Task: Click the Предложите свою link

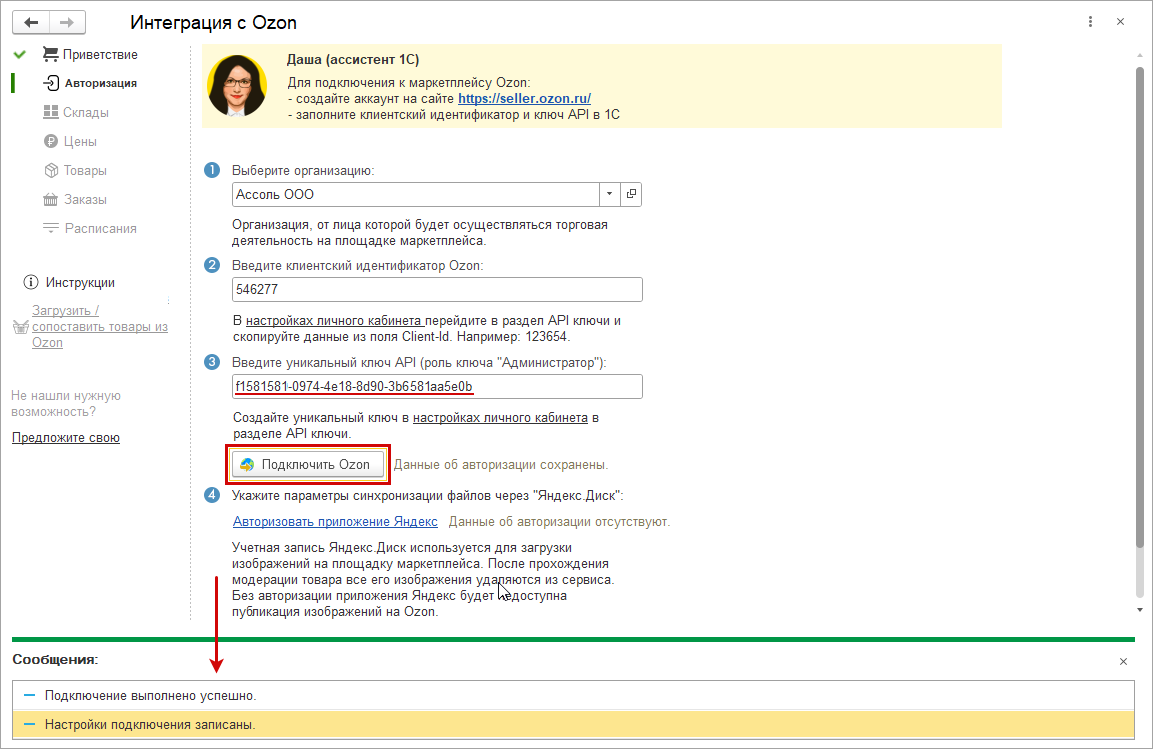Action: 65,438
